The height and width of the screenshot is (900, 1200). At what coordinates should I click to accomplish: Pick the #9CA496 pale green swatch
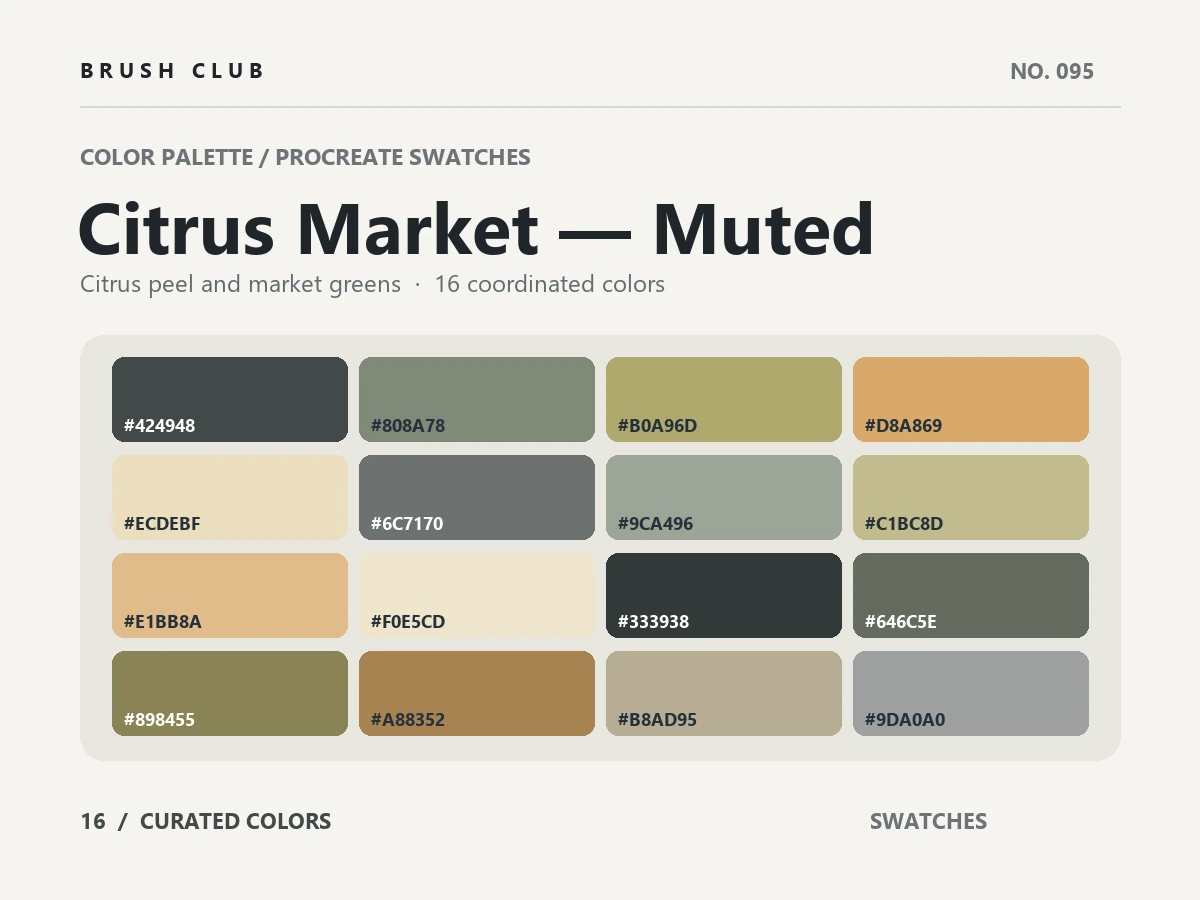tap(724, 497)
